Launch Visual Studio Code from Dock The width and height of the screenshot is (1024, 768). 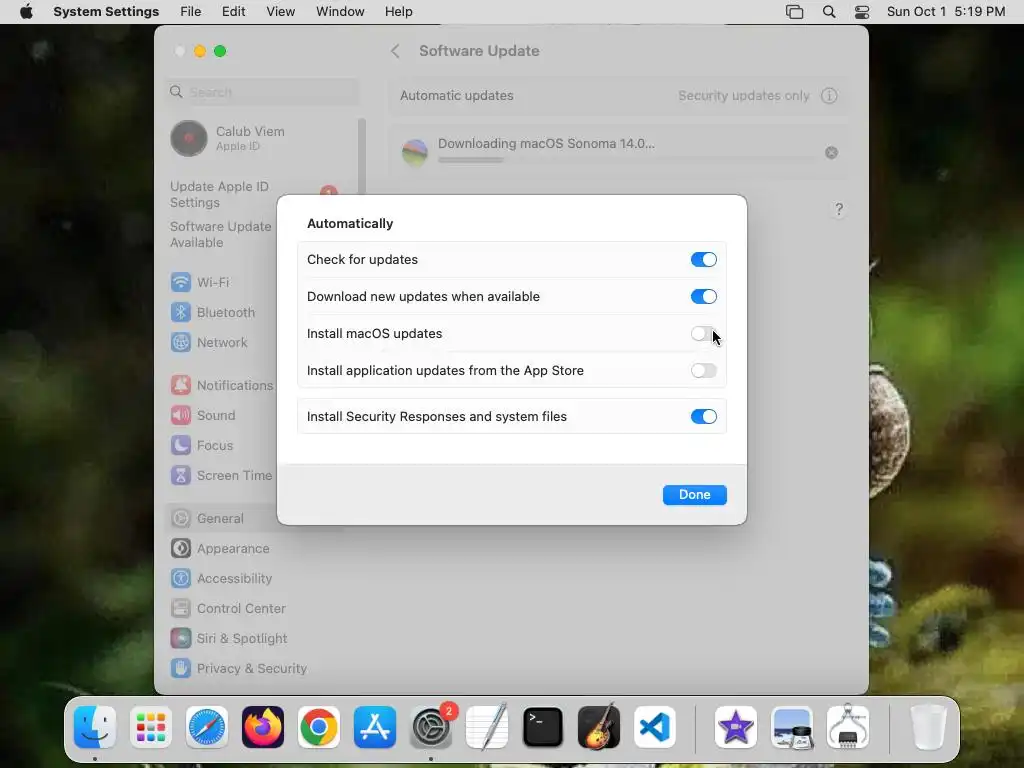tap(655, 727)
